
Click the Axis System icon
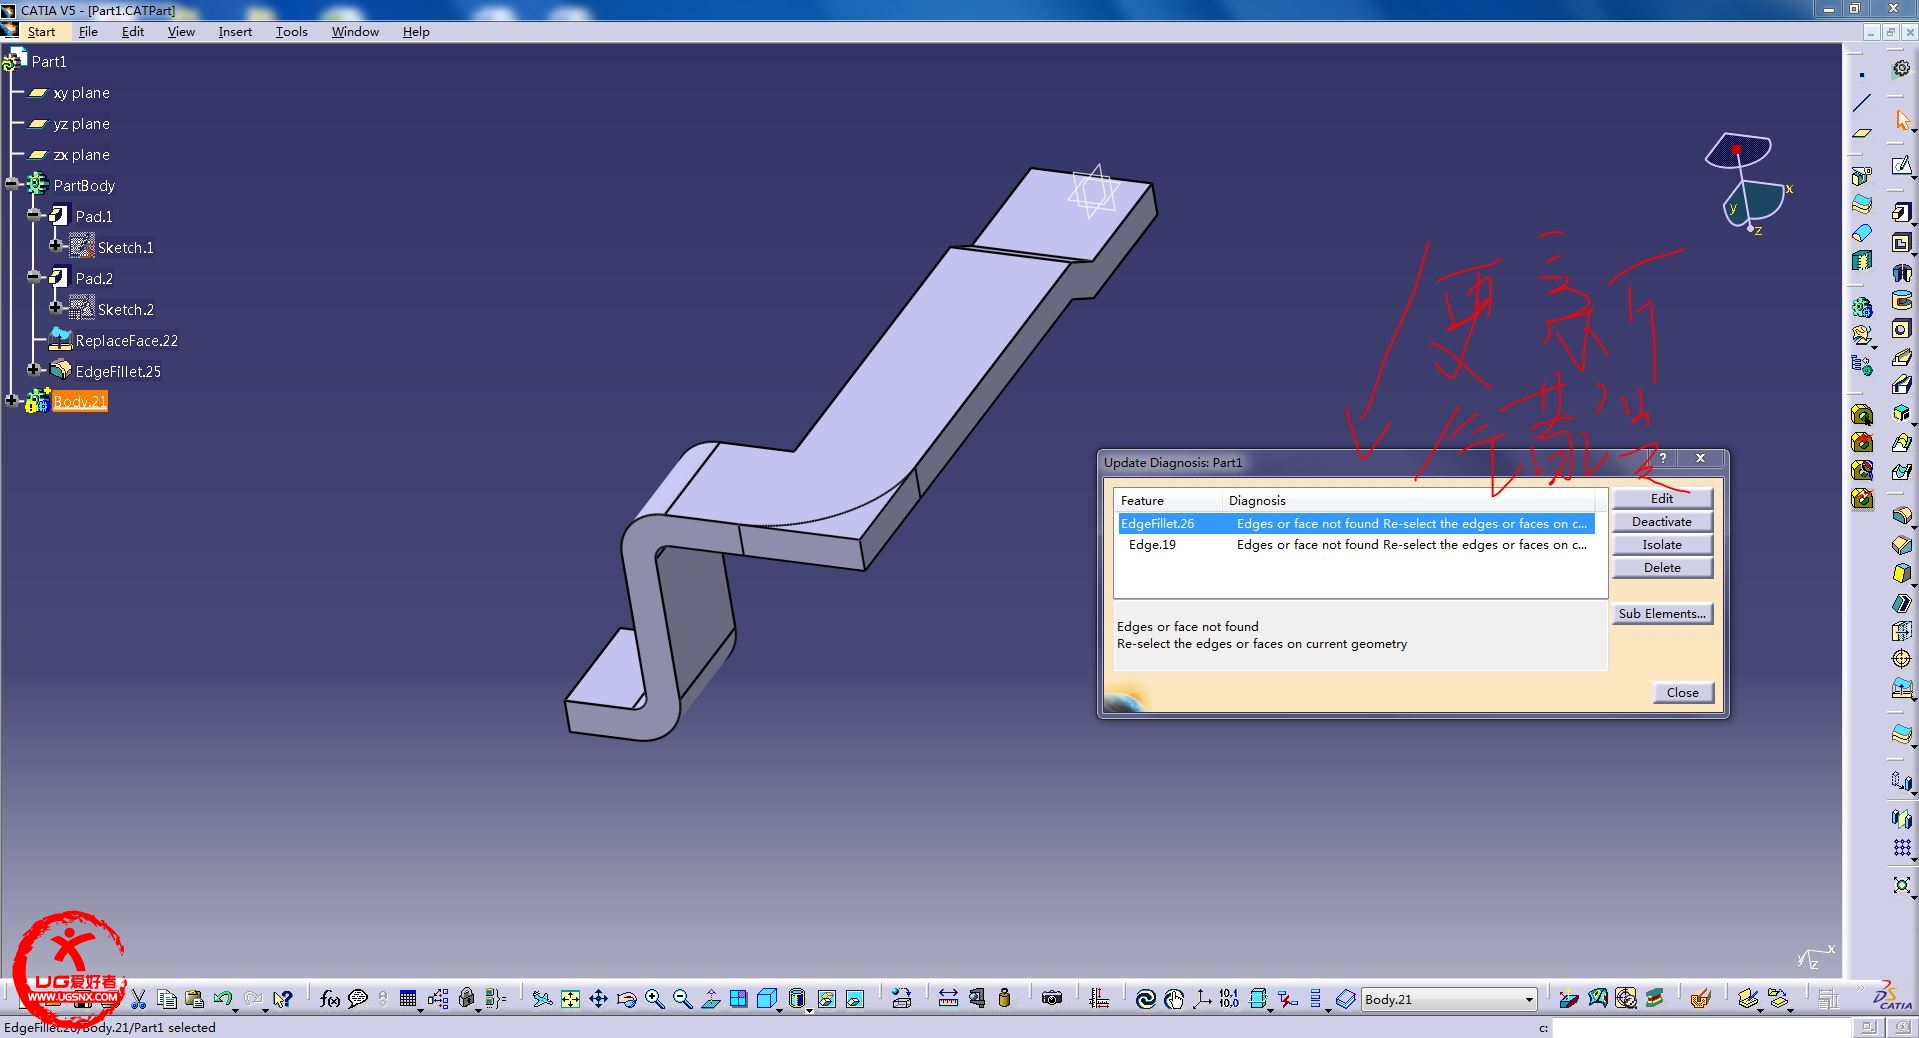click(1202, 999)
